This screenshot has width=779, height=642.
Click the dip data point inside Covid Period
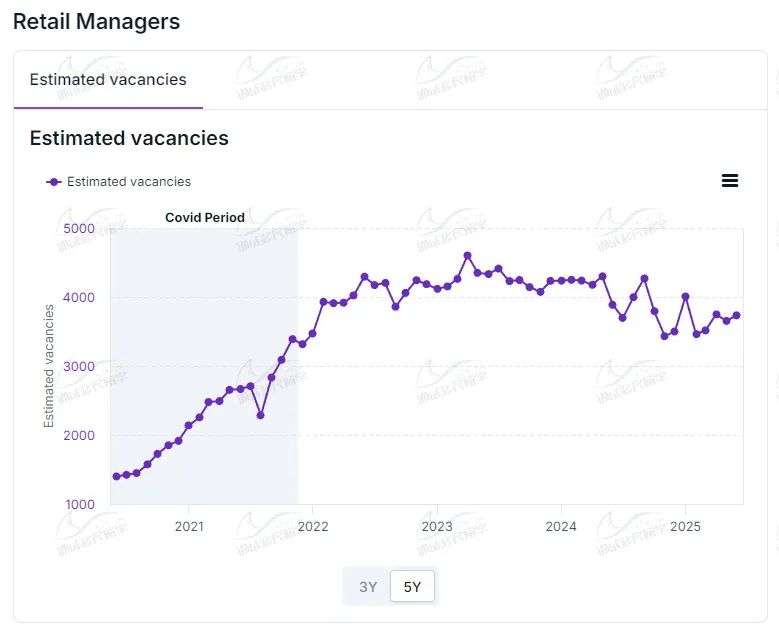tap(260, 415)
